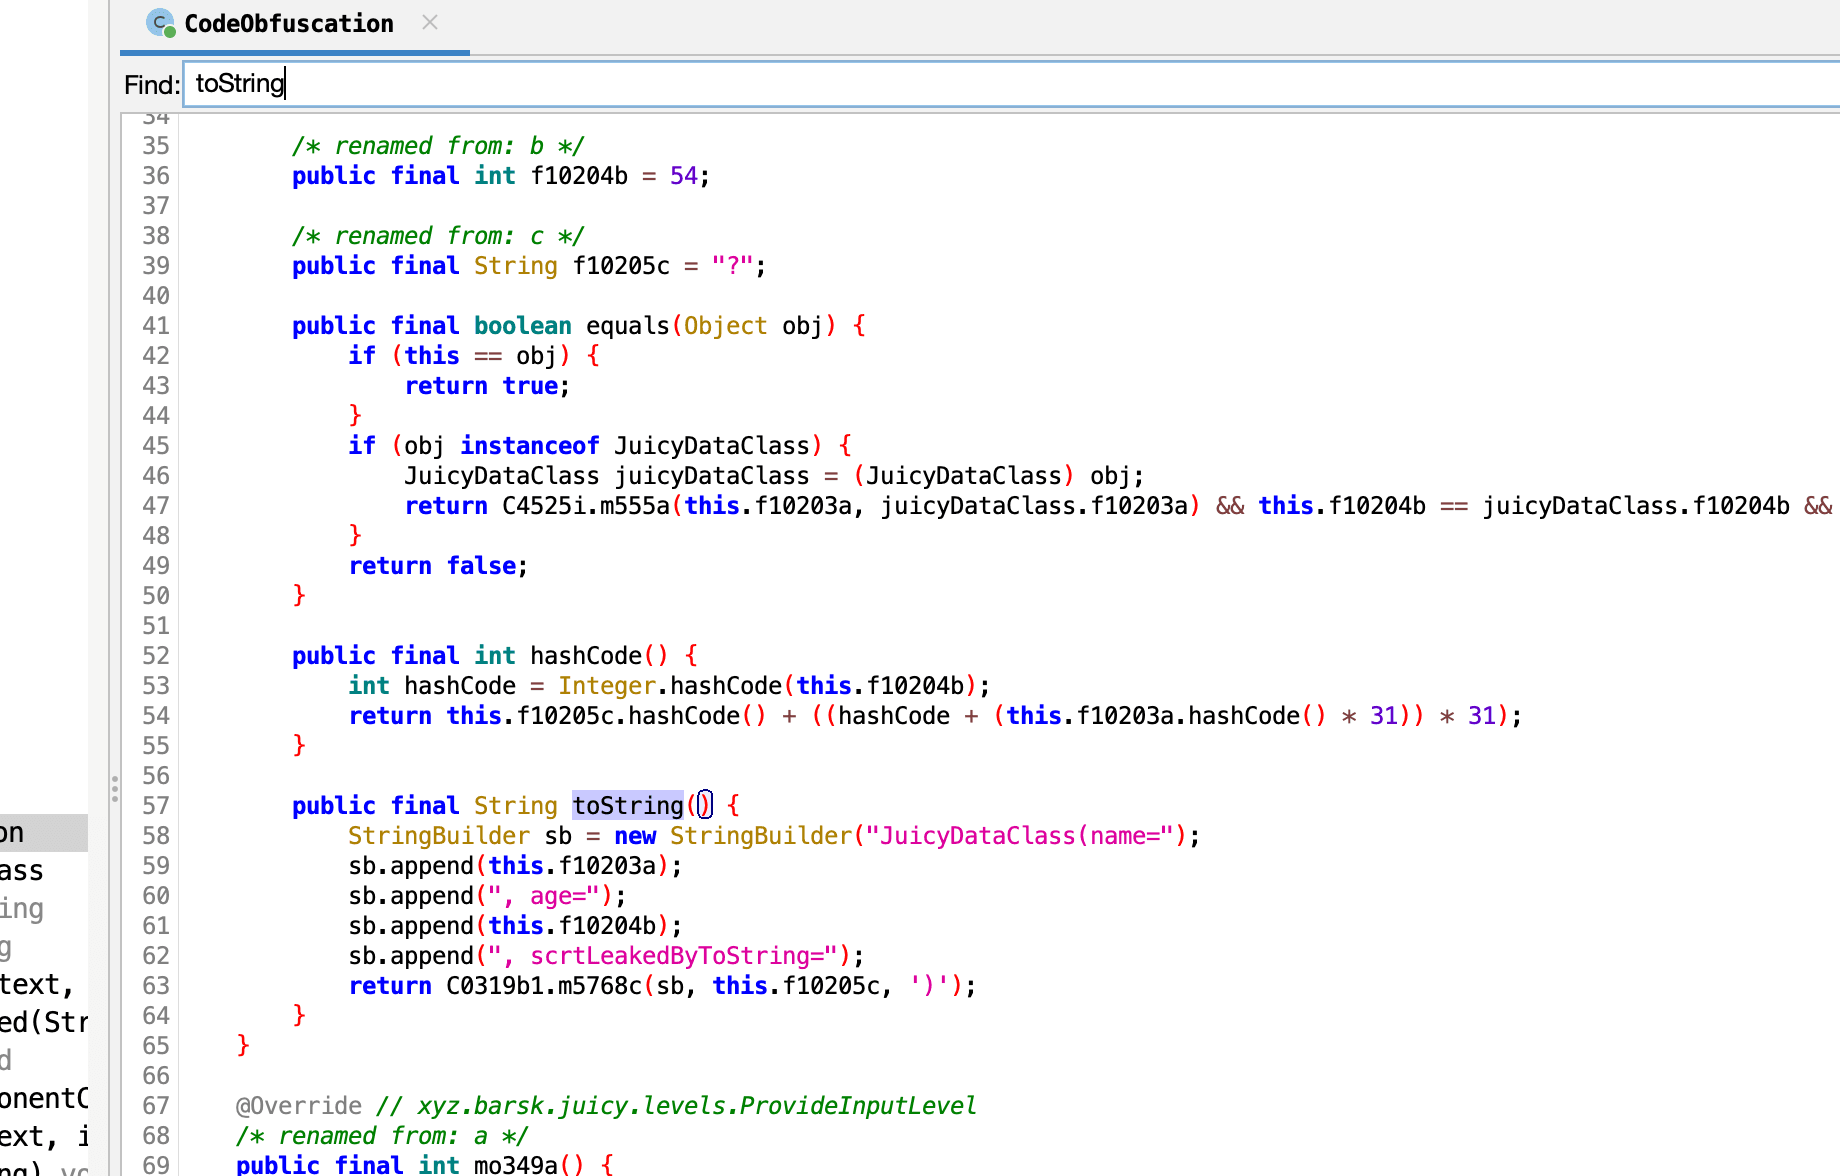
Task: Close the CodeObfuscation tab
Action: pos(430,22)
